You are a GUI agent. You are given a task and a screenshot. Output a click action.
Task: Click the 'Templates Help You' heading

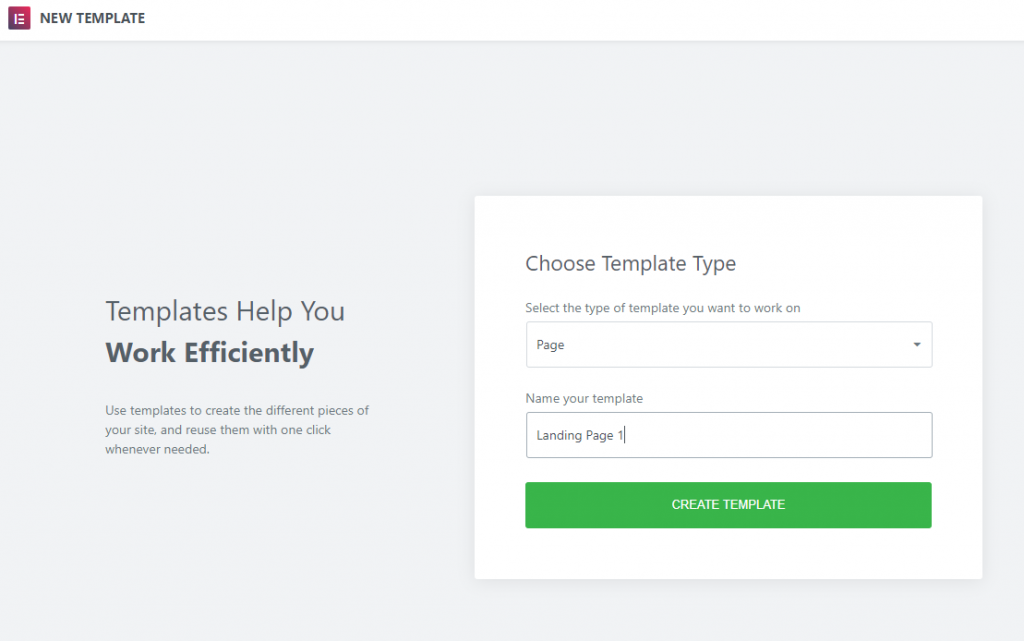[x=225, y=311]
